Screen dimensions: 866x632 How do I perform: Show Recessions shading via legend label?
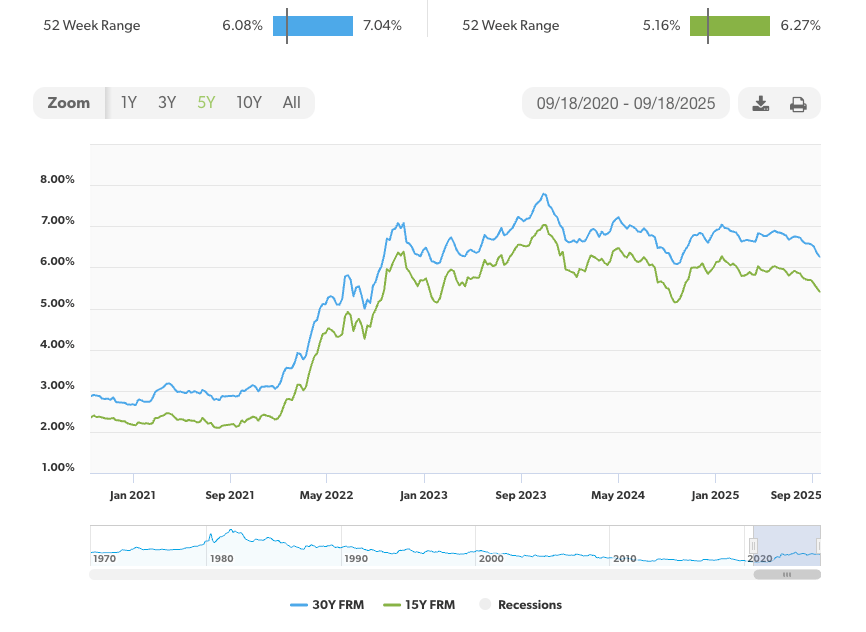pyautogui.click(x=529, y=605)
